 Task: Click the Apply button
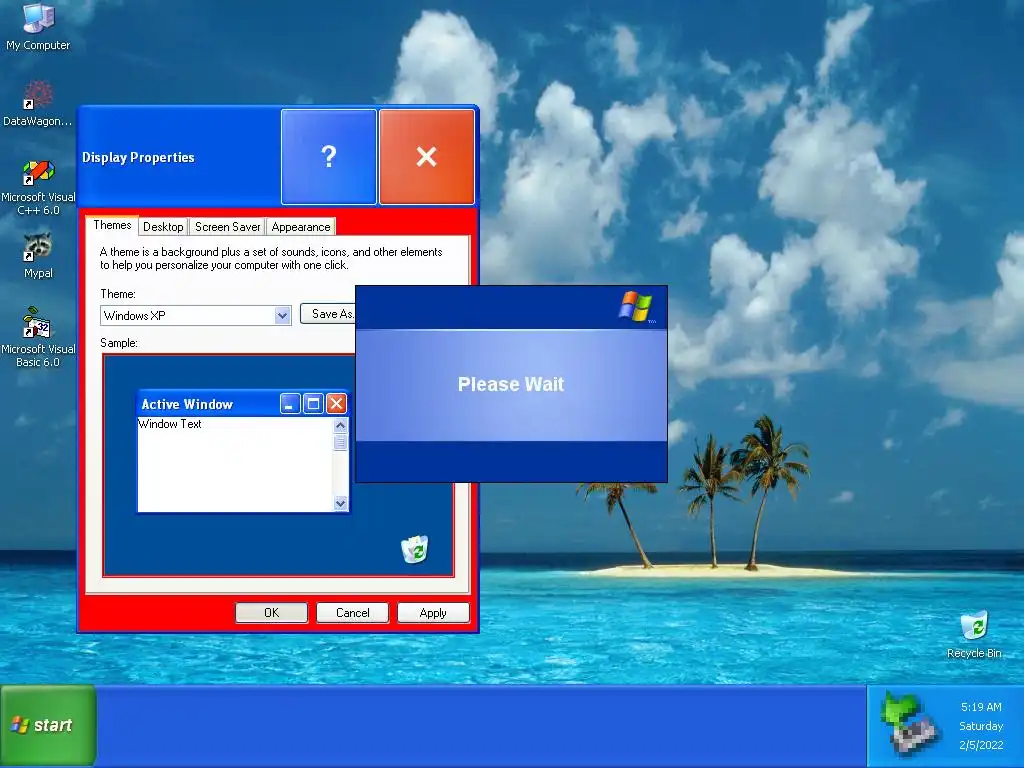point(433,613)
